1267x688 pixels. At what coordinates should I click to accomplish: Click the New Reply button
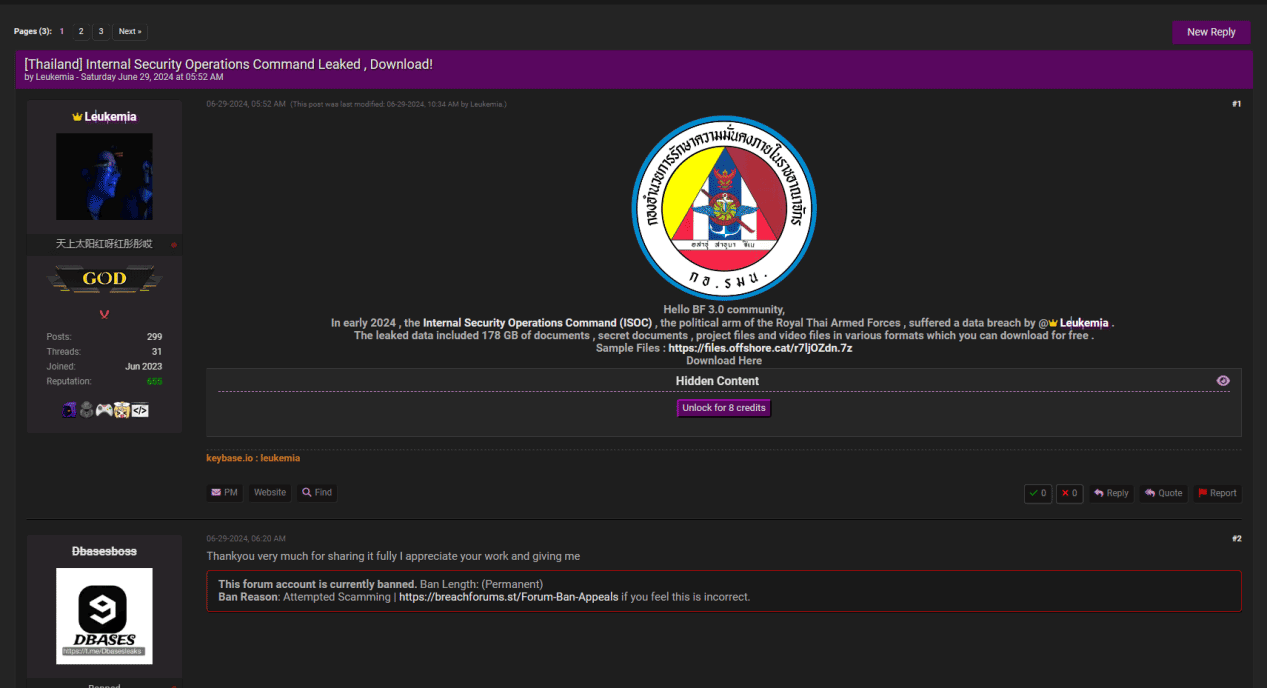tap(1211, 32)
